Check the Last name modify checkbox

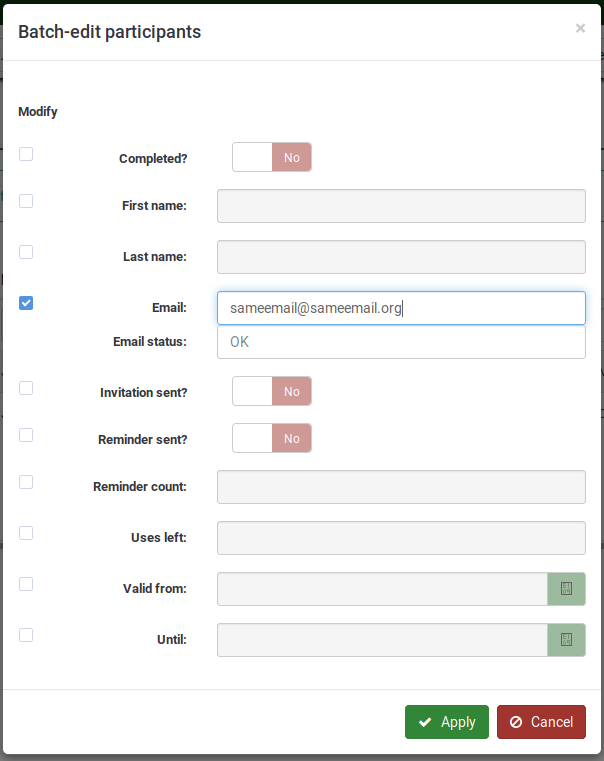point(26,252)
